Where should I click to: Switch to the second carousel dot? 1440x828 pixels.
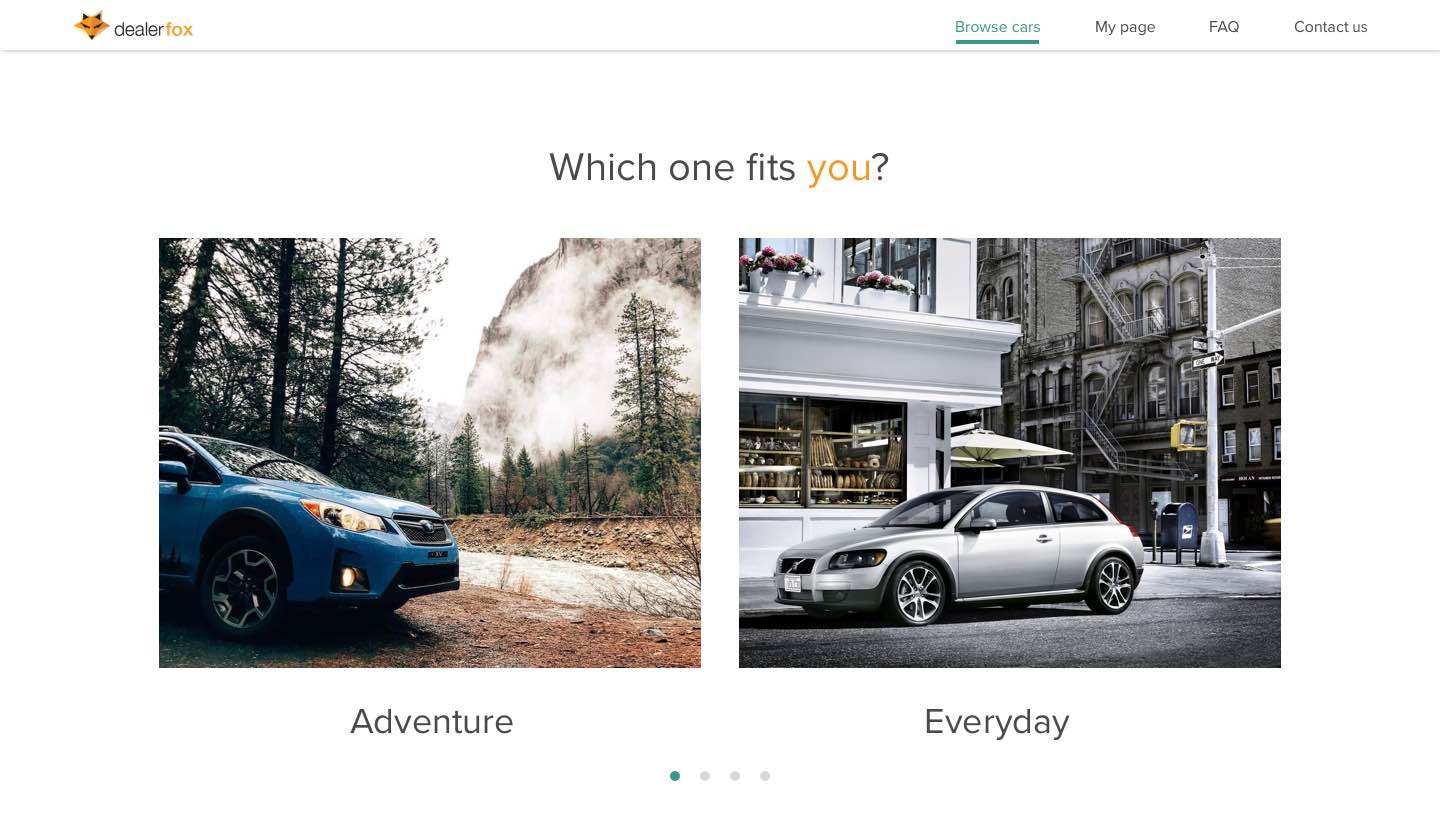pyautogui.click(x=705, y=776)
